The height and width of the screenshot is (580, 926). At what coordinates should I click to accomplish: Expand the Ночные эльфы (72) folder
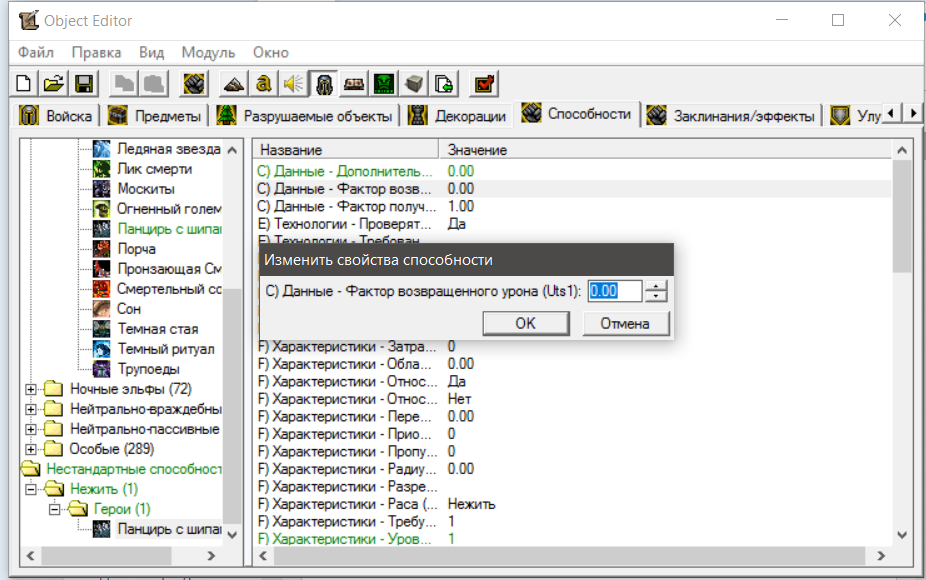click(x=31, y=389)
